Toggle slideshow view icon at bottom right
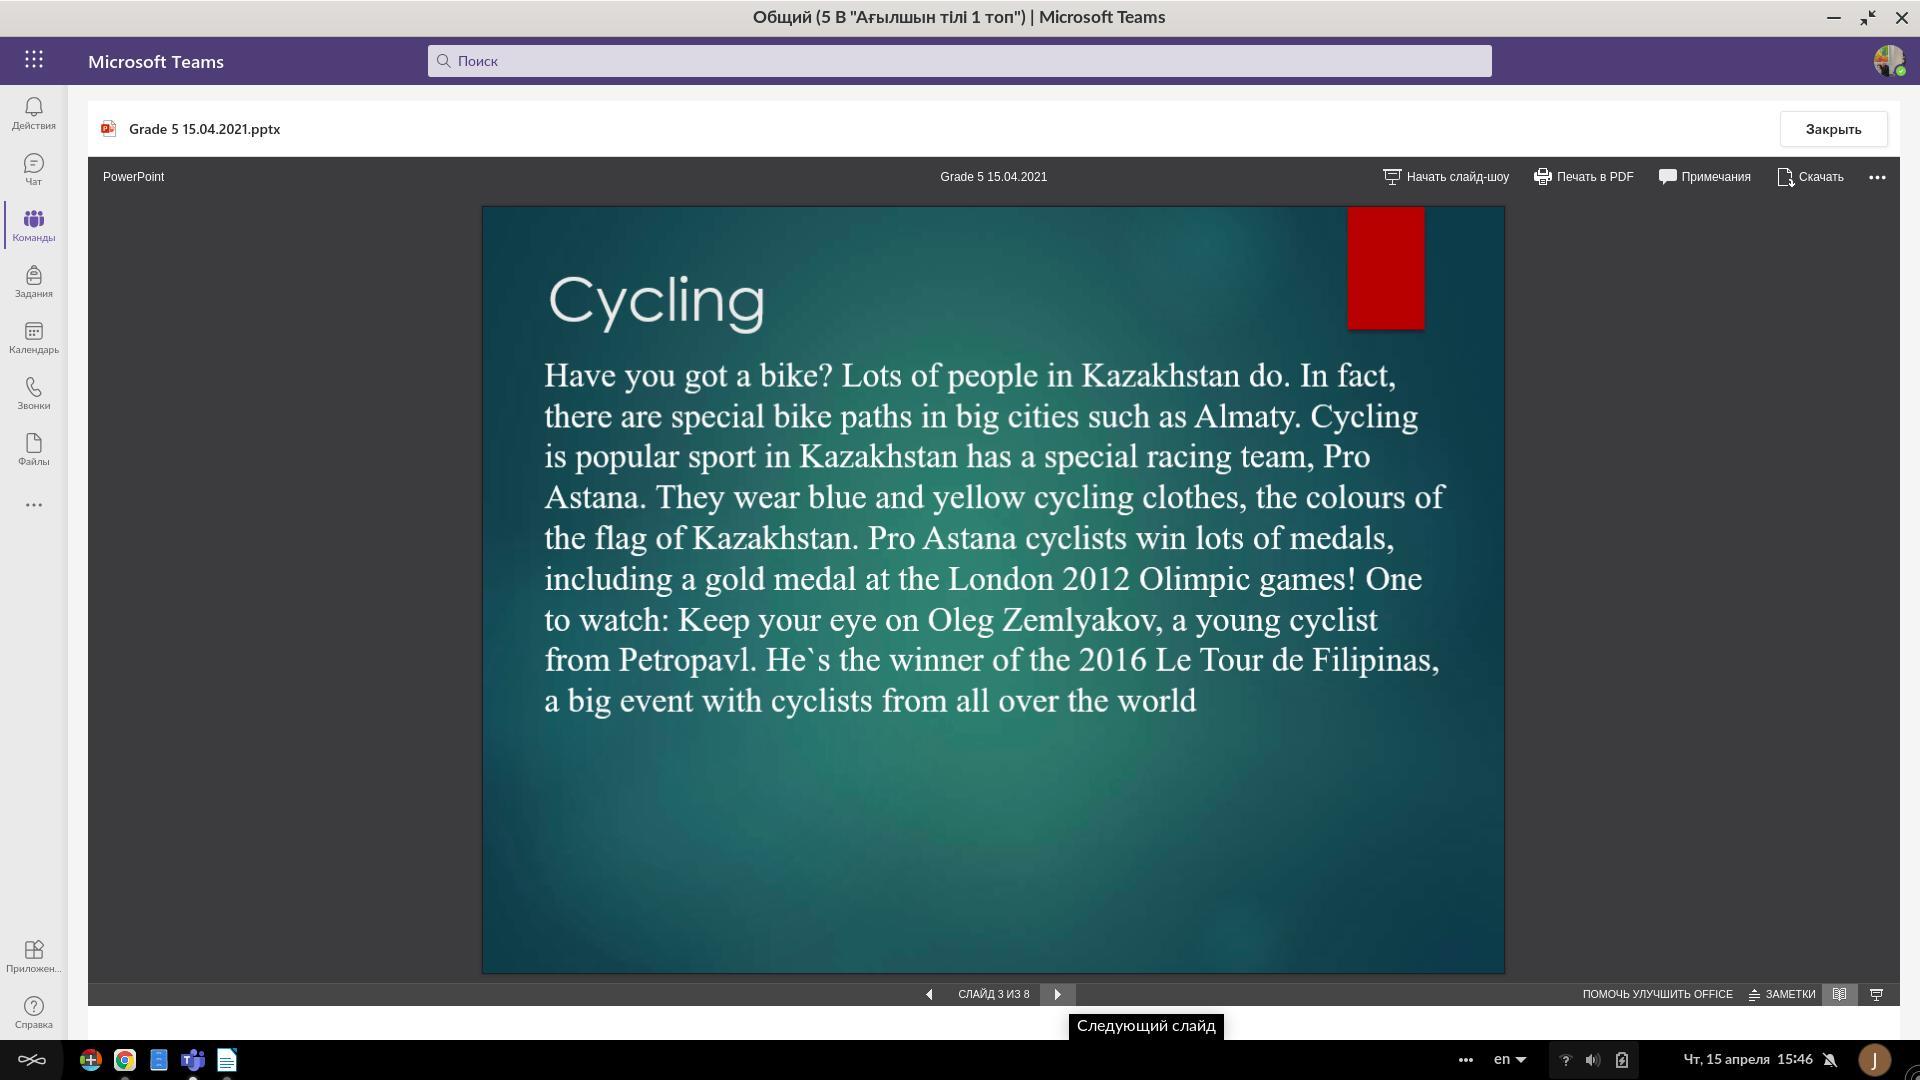Viewport: 1920px width, 1080px height. [x=1876, y=994]
